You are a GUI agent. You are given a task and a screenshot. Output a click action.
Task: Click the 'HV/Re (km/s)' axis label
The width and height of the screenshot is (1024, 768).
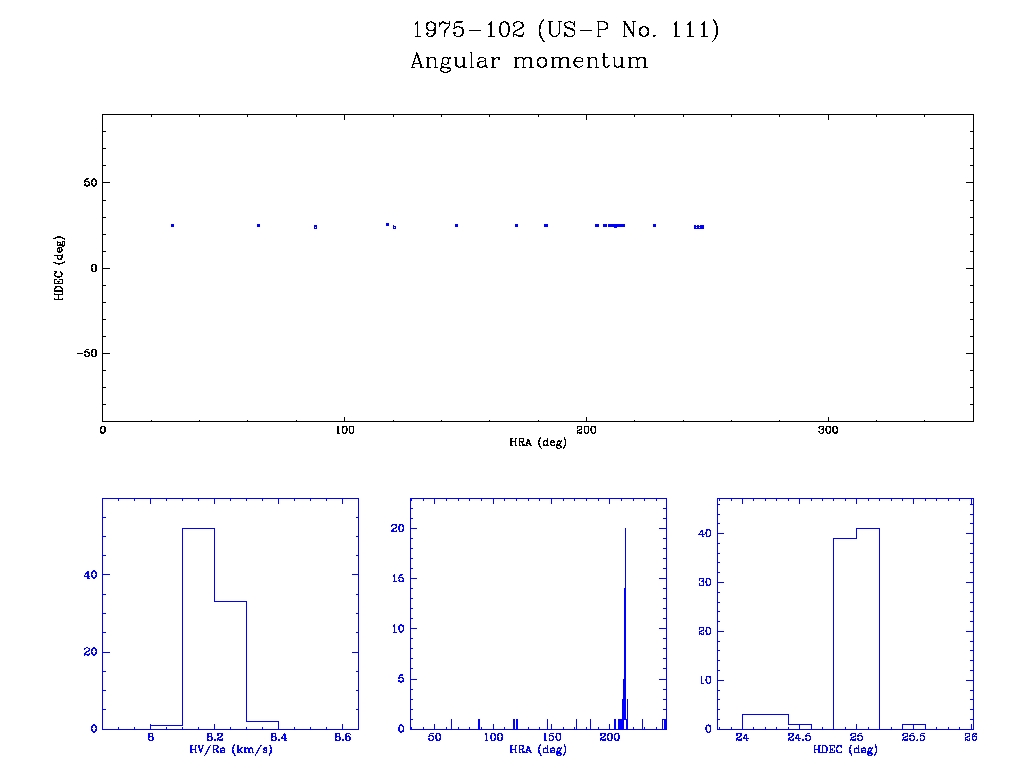pos(230,749)
